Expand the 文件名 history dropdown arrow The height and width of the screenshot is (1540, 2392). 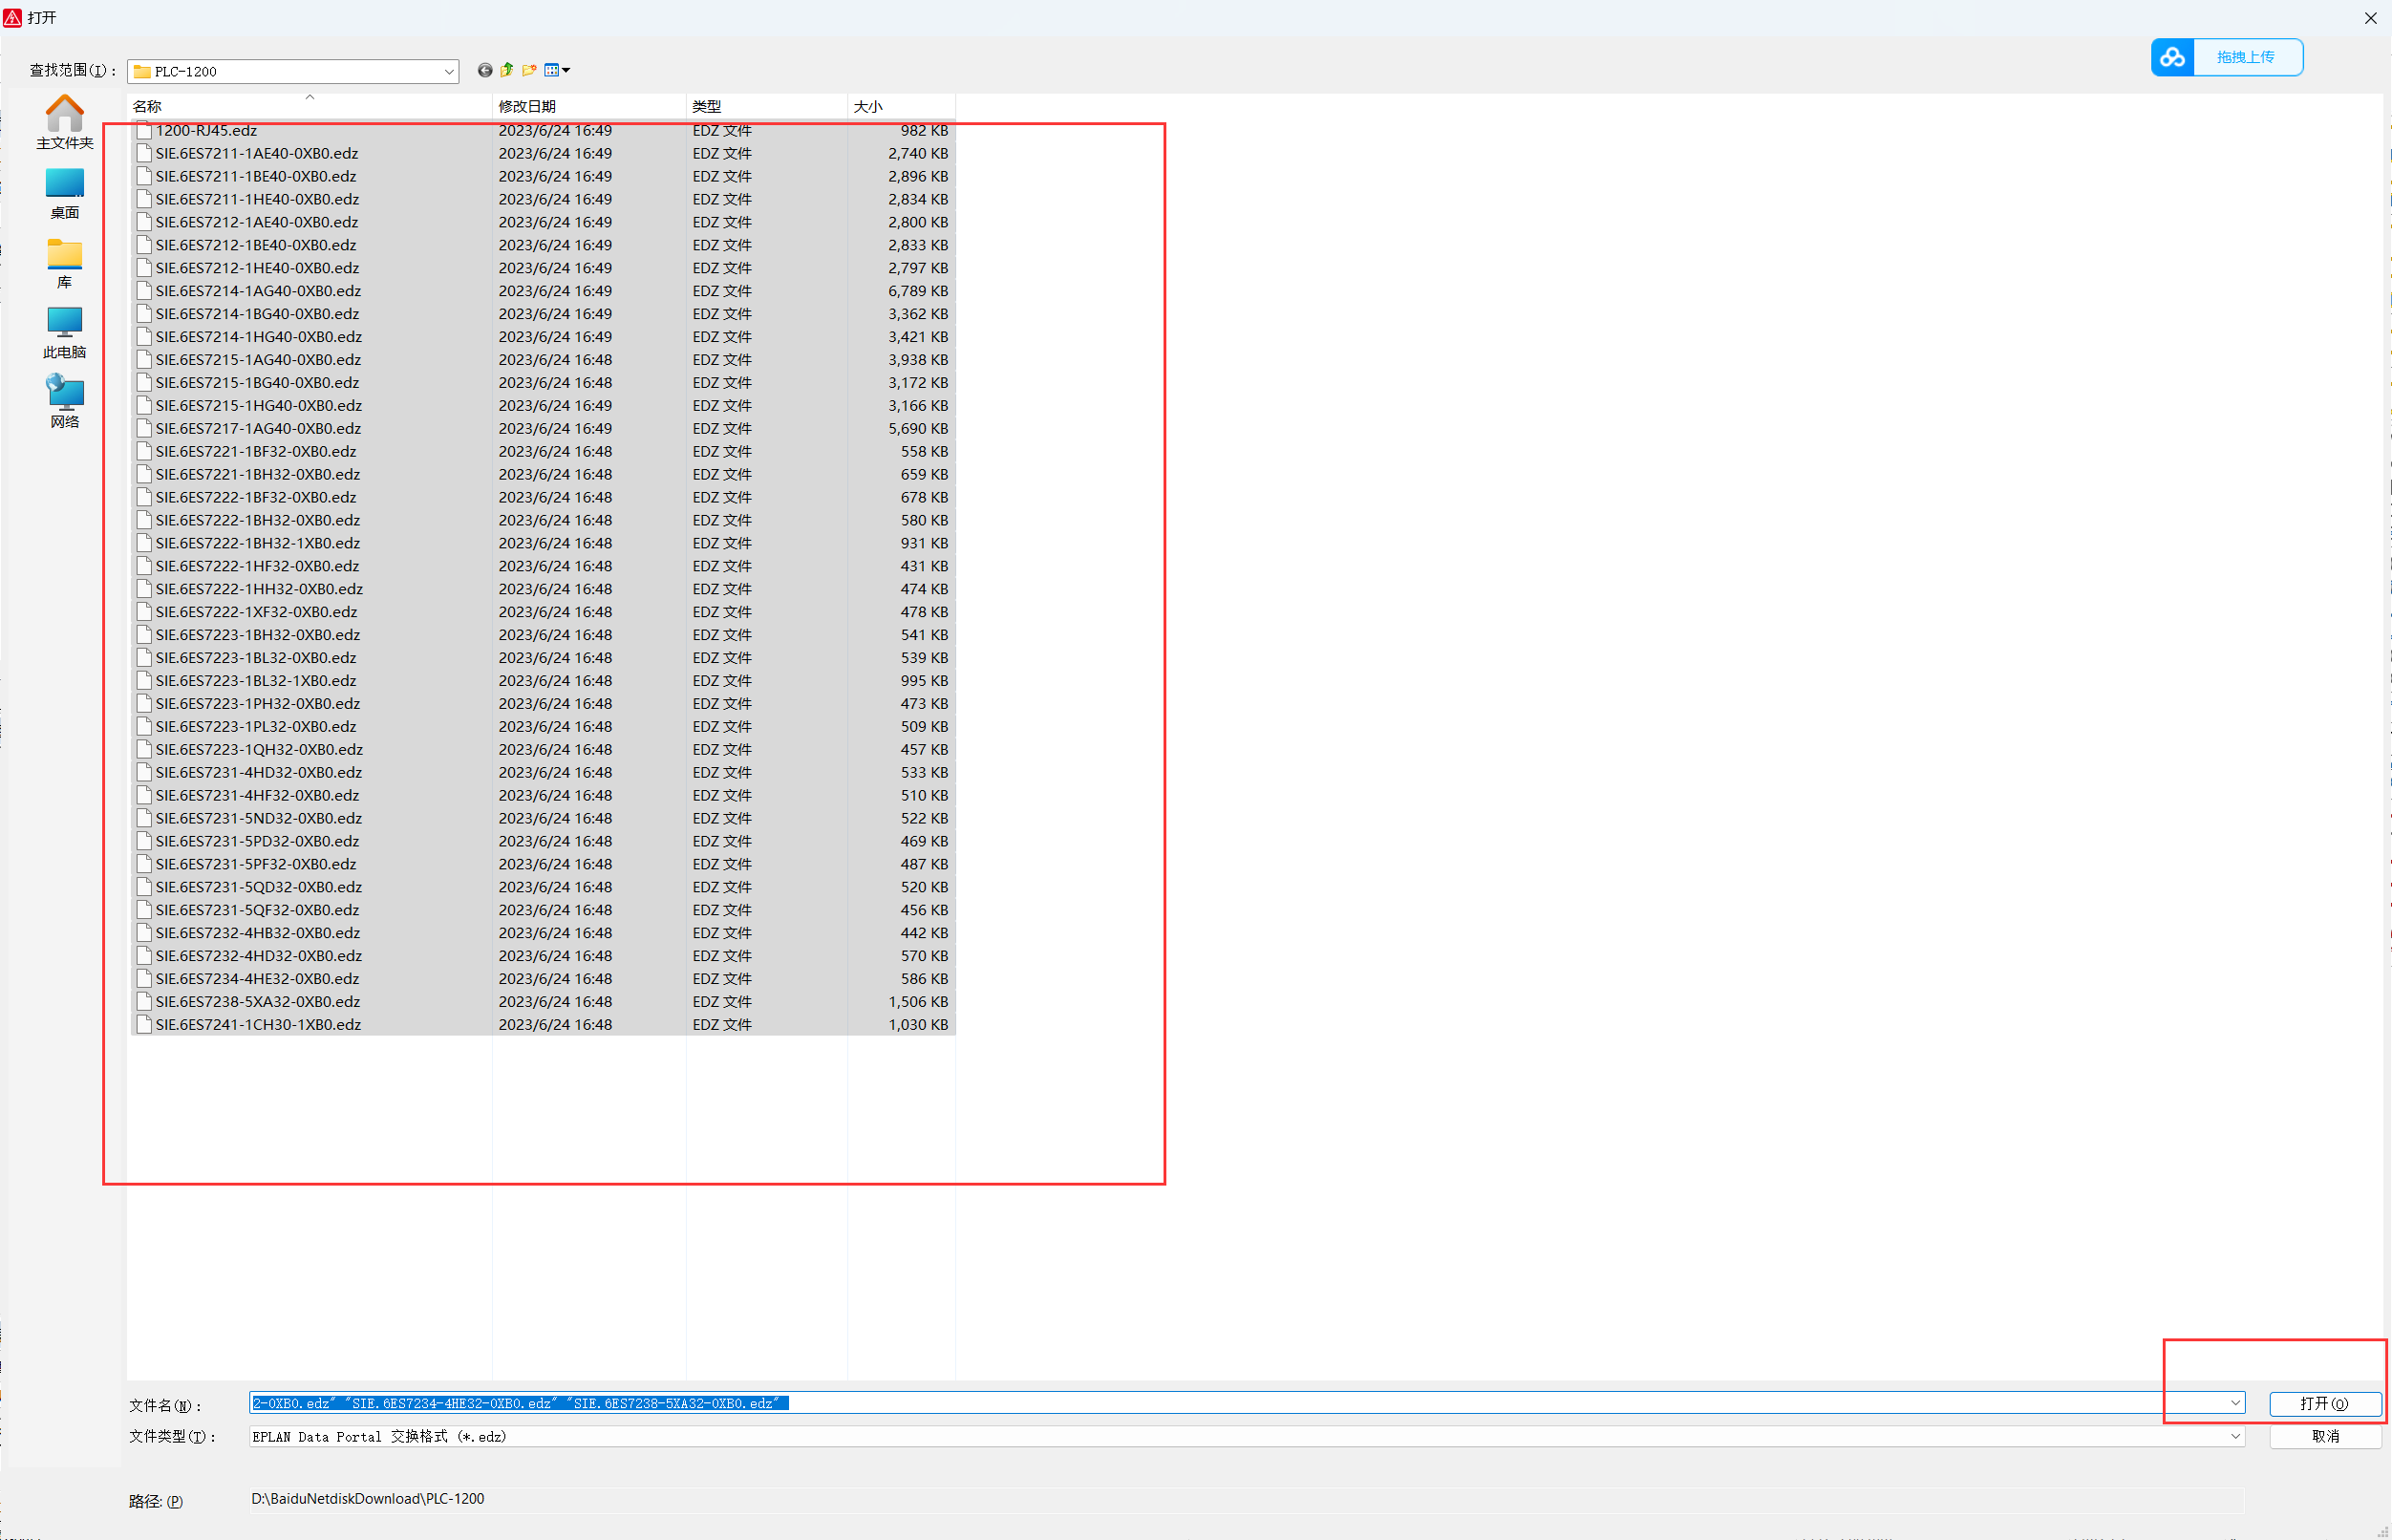tap(2235, 1403)
